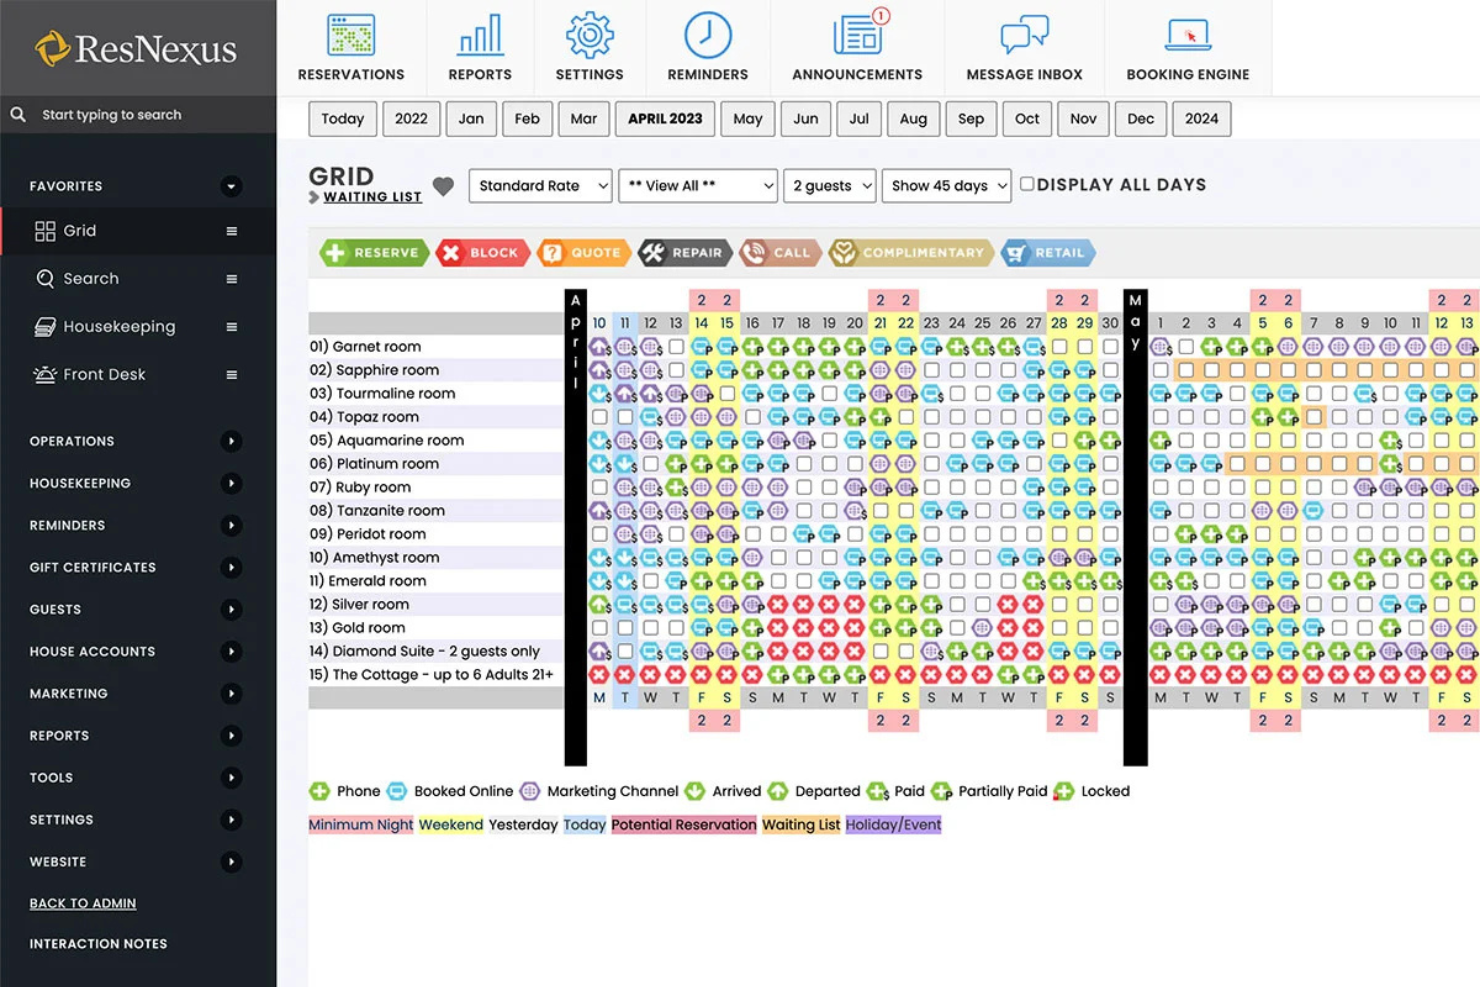Click the Back To Admin link
This screenshot has height=987, width=1480.
tap(82, 902)
